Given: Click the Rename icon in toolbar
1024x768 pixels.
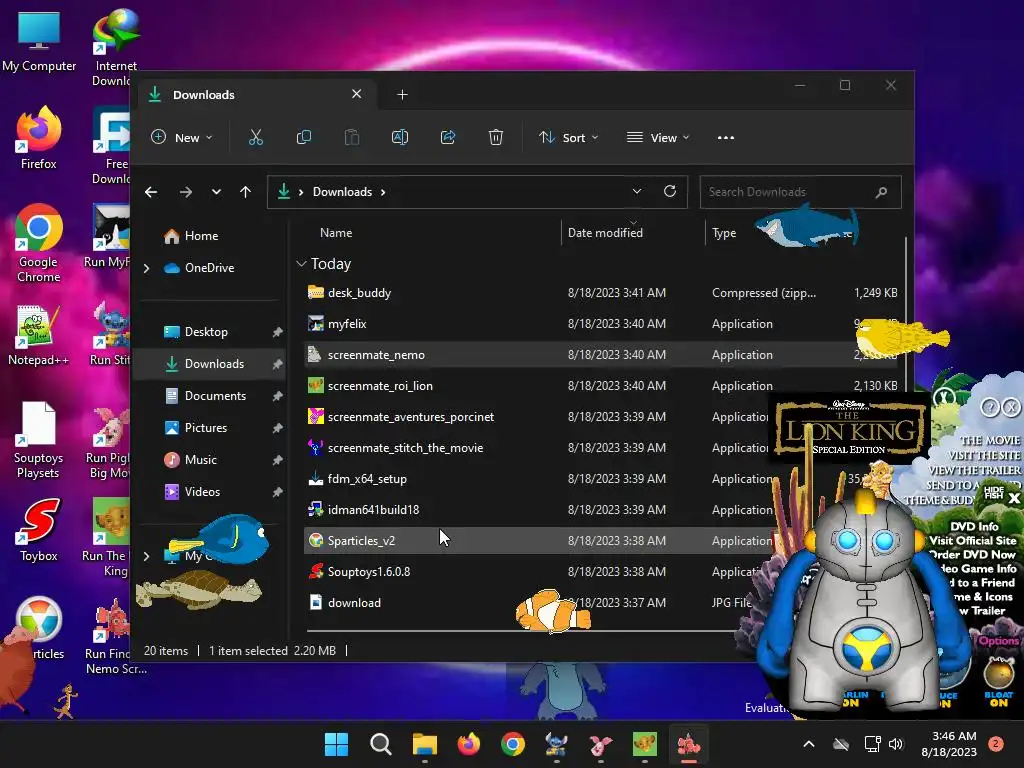Looking at the screenshot, I should click(400, 138).
